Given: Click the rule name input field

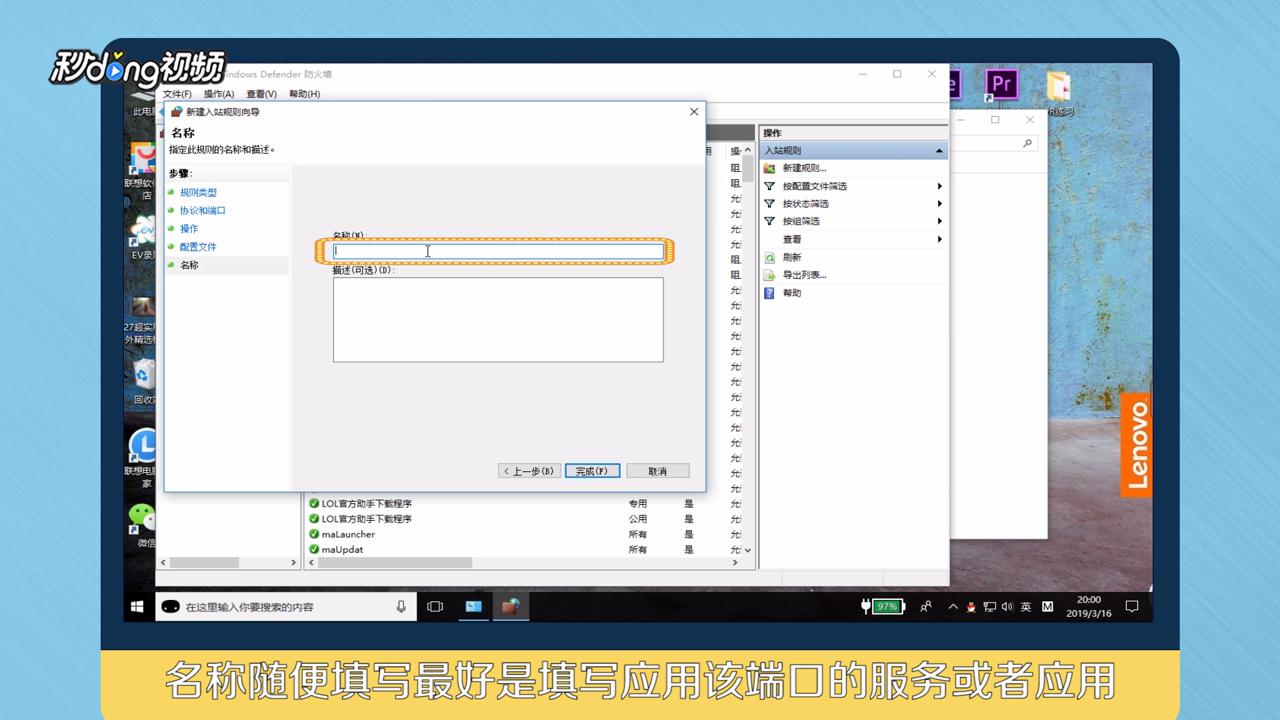Looking at the screenshot, I should point(498,251).
